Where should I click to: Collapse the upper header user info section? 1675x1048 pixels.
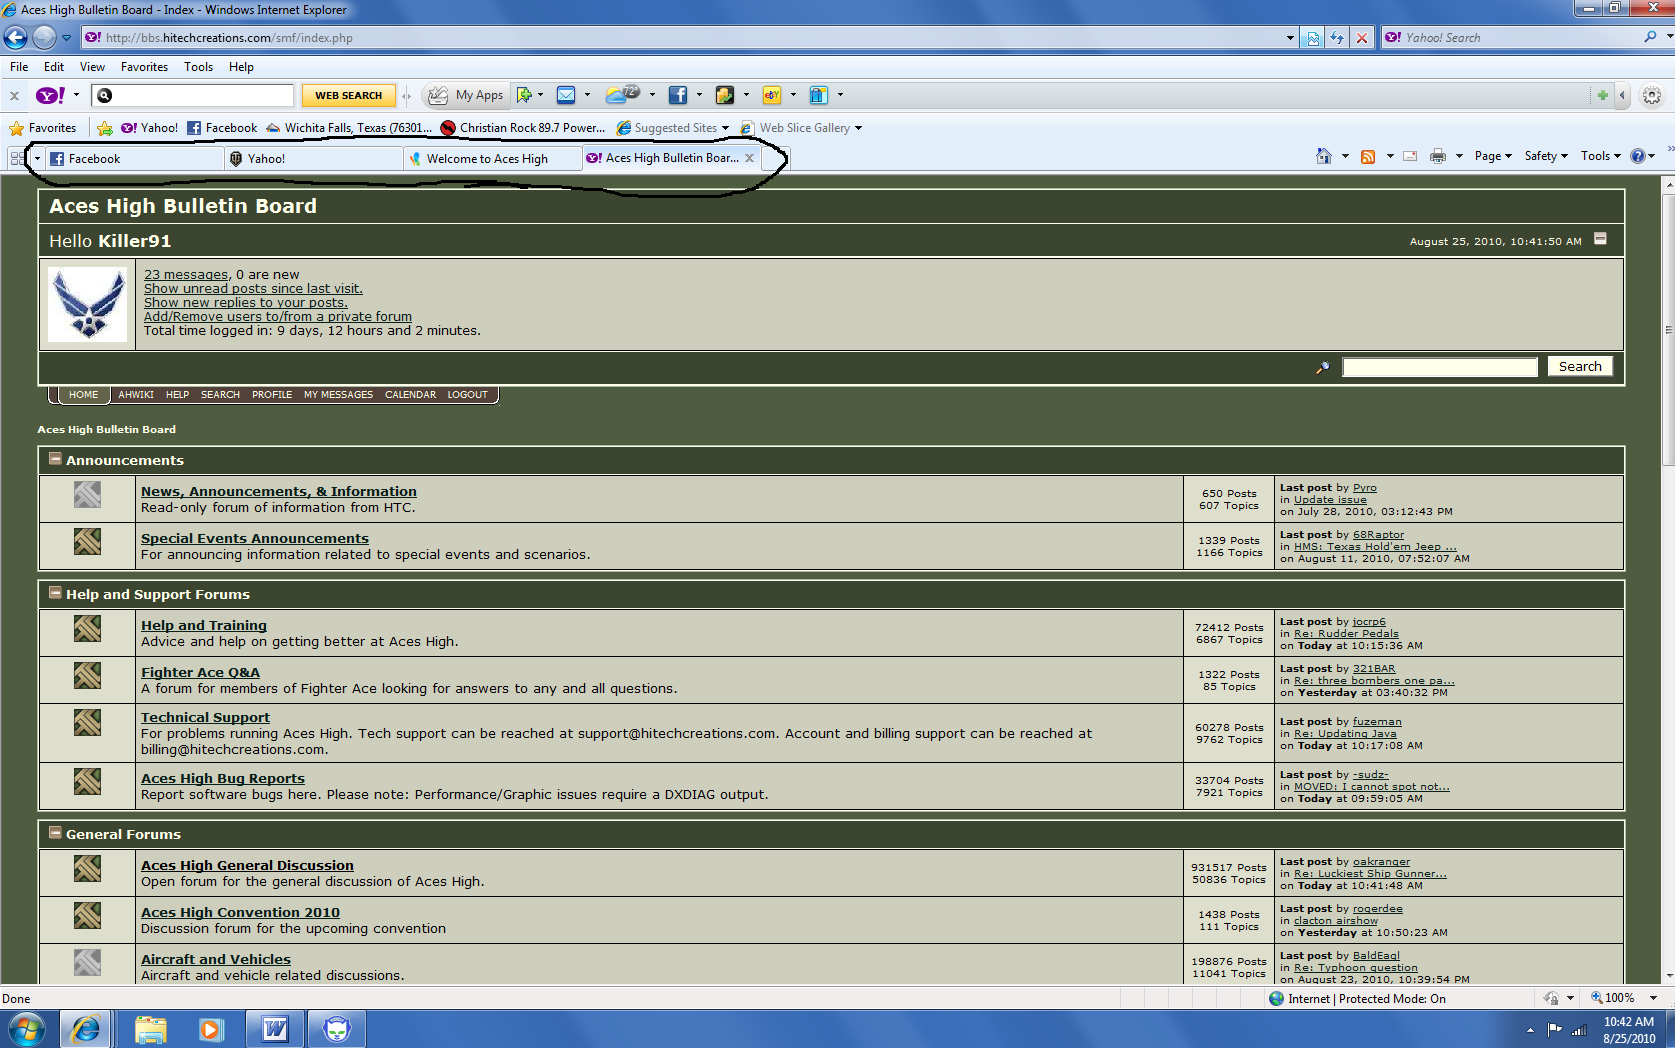pos(1600,239)
